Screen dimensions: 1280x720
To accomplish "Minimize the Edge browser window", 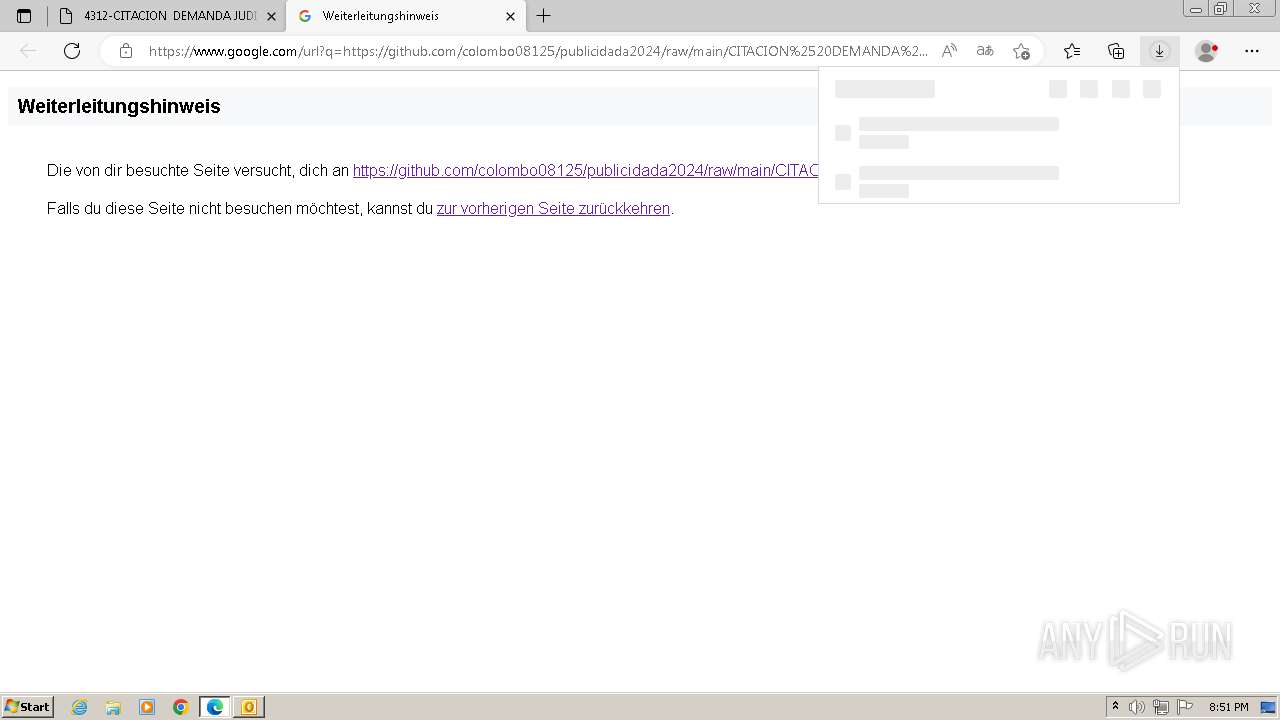I will [1196, 8].
